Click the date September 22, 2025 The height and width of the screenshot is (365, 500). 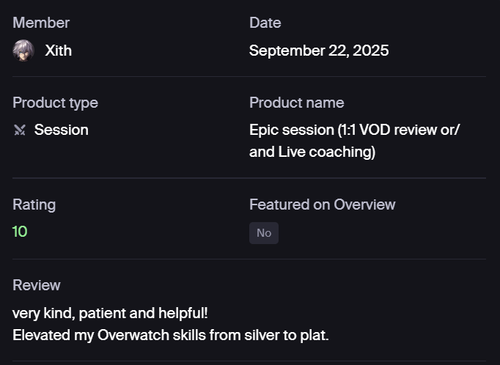319,51
